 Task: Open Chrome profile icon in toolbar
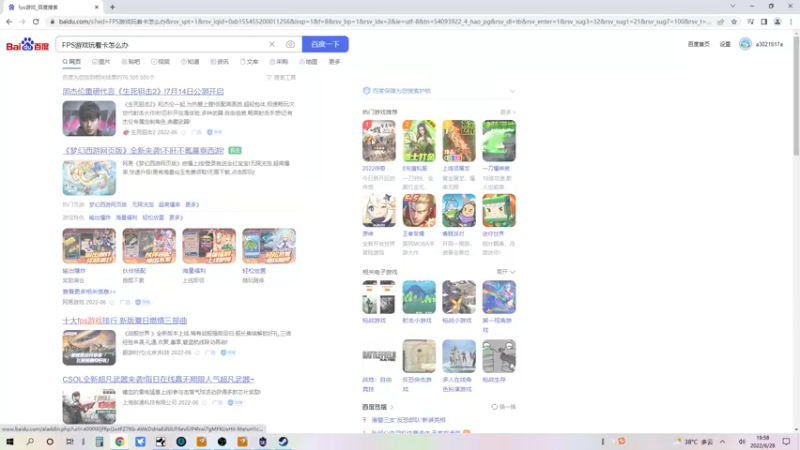pos(777,22)
